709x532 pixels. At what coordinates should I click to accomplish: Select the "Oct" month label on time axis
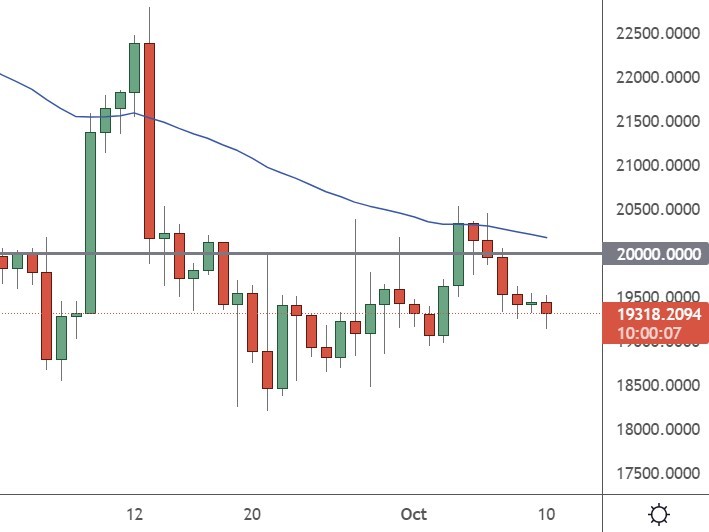(413, 514)
